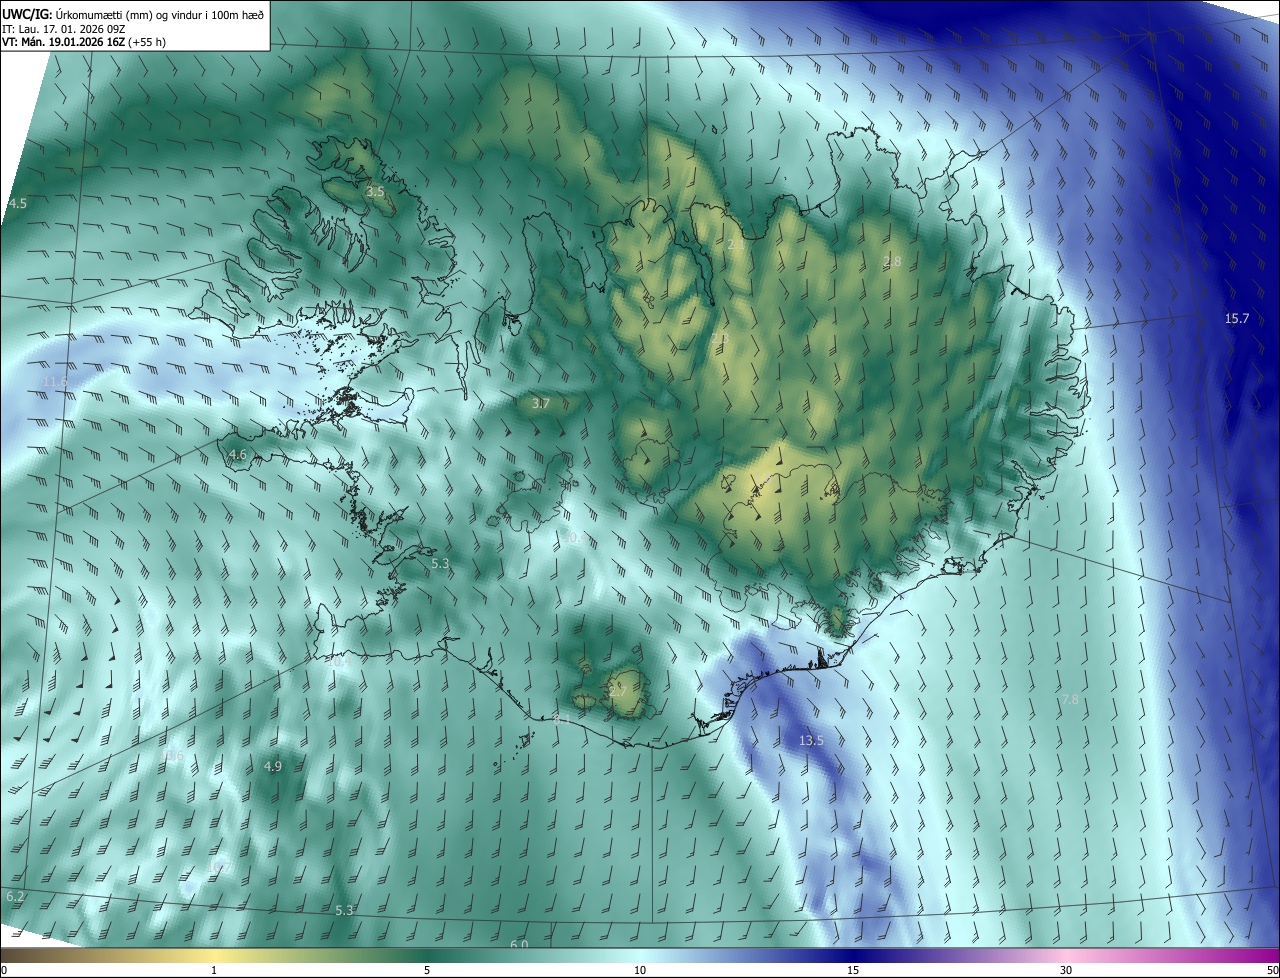
Task: Click the 30 tick on the colour scale
Action: tap(1066, 970)
